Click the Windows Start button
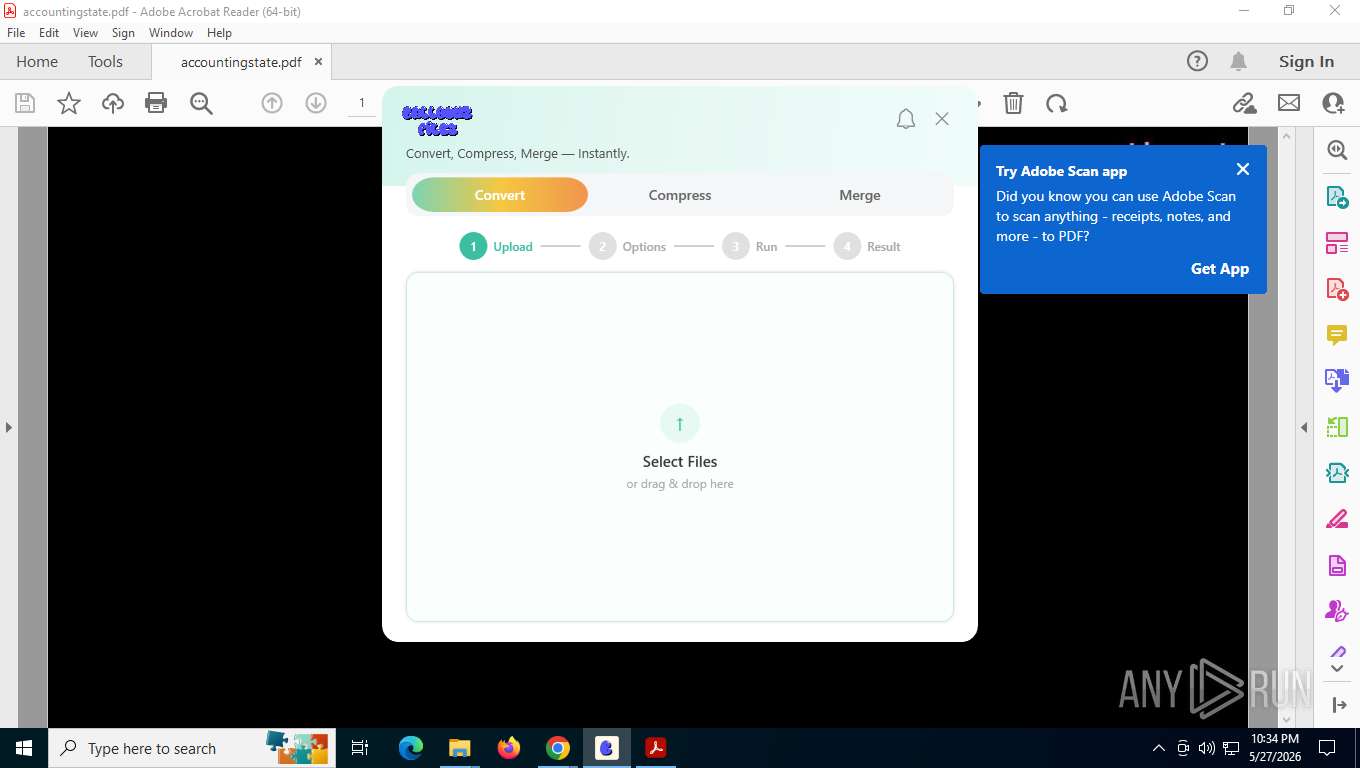 pos(24,748)
